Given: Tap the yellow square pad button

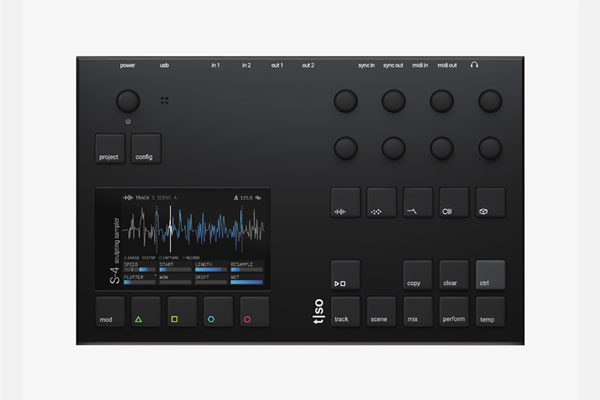Looking at the screenshot, I should pyautogui.click(x=182, y=311).
